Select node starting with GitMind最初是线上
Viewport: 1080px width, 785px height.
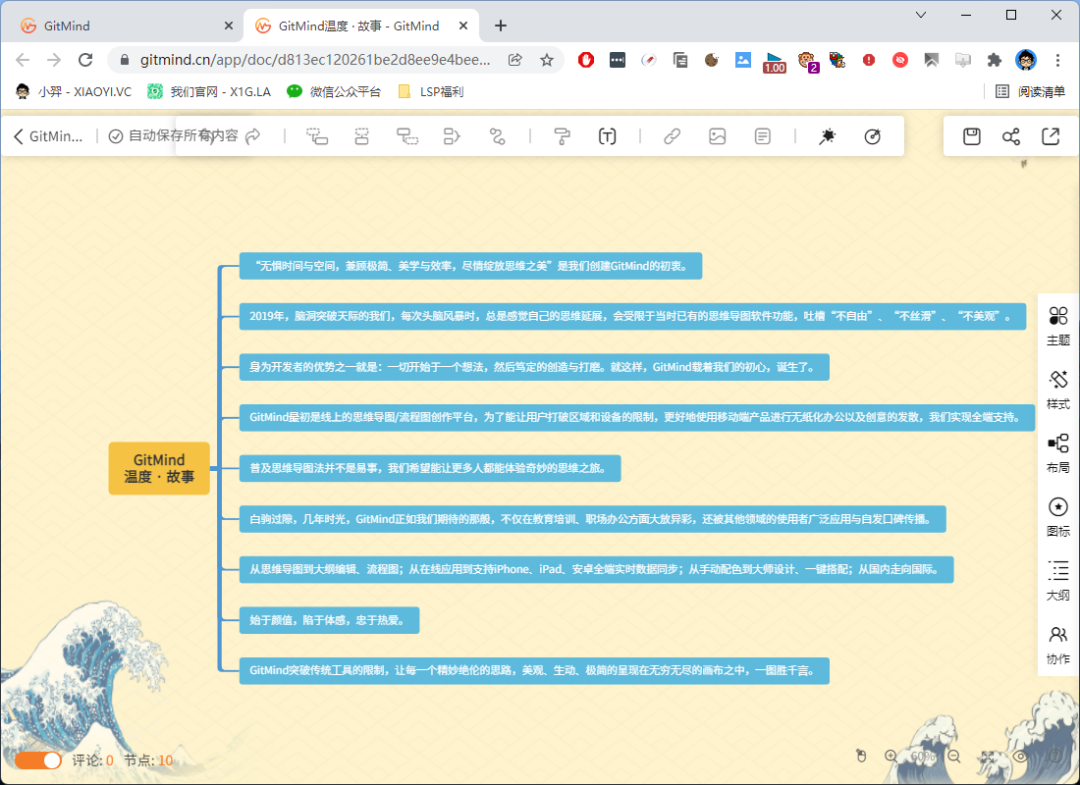click(637, 417)
